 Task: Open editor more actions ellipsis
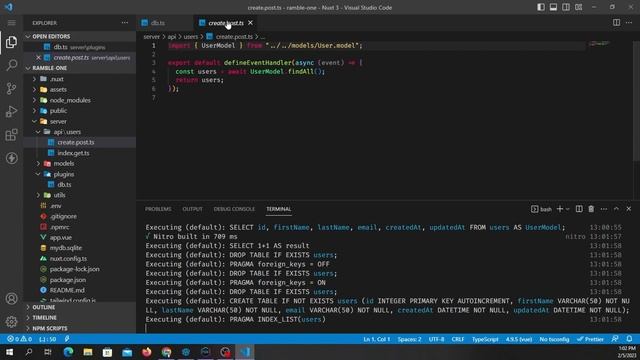[x=629, y=23]
